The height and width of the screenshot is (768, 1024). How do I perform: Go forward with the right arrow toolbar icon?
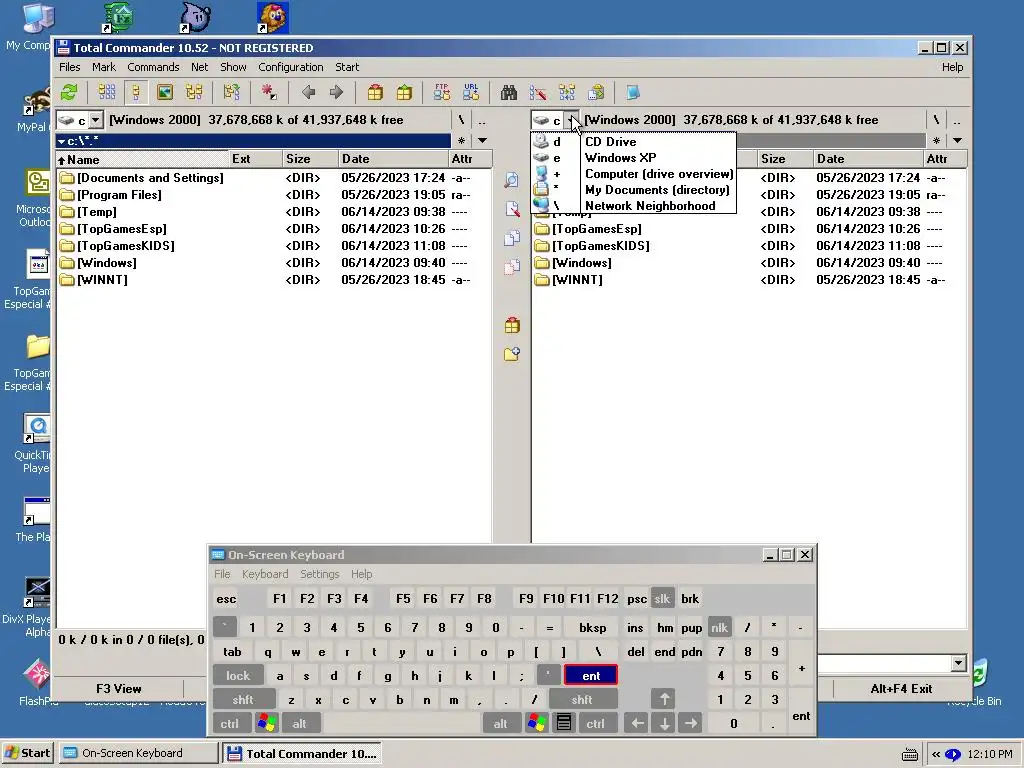336,93
